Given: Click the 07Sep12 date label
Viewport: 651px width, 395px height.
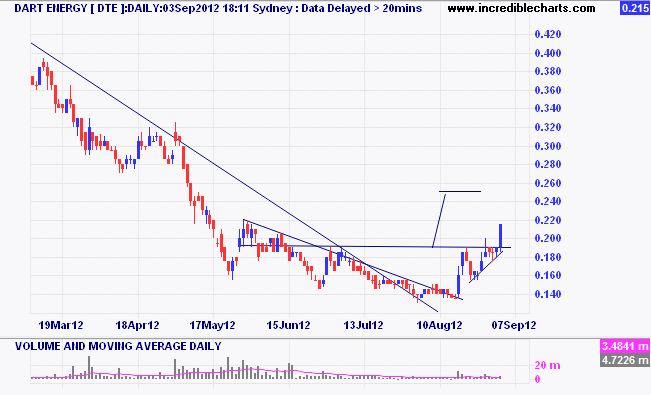Looking at the screenshot, I should (x=514, y=325).
